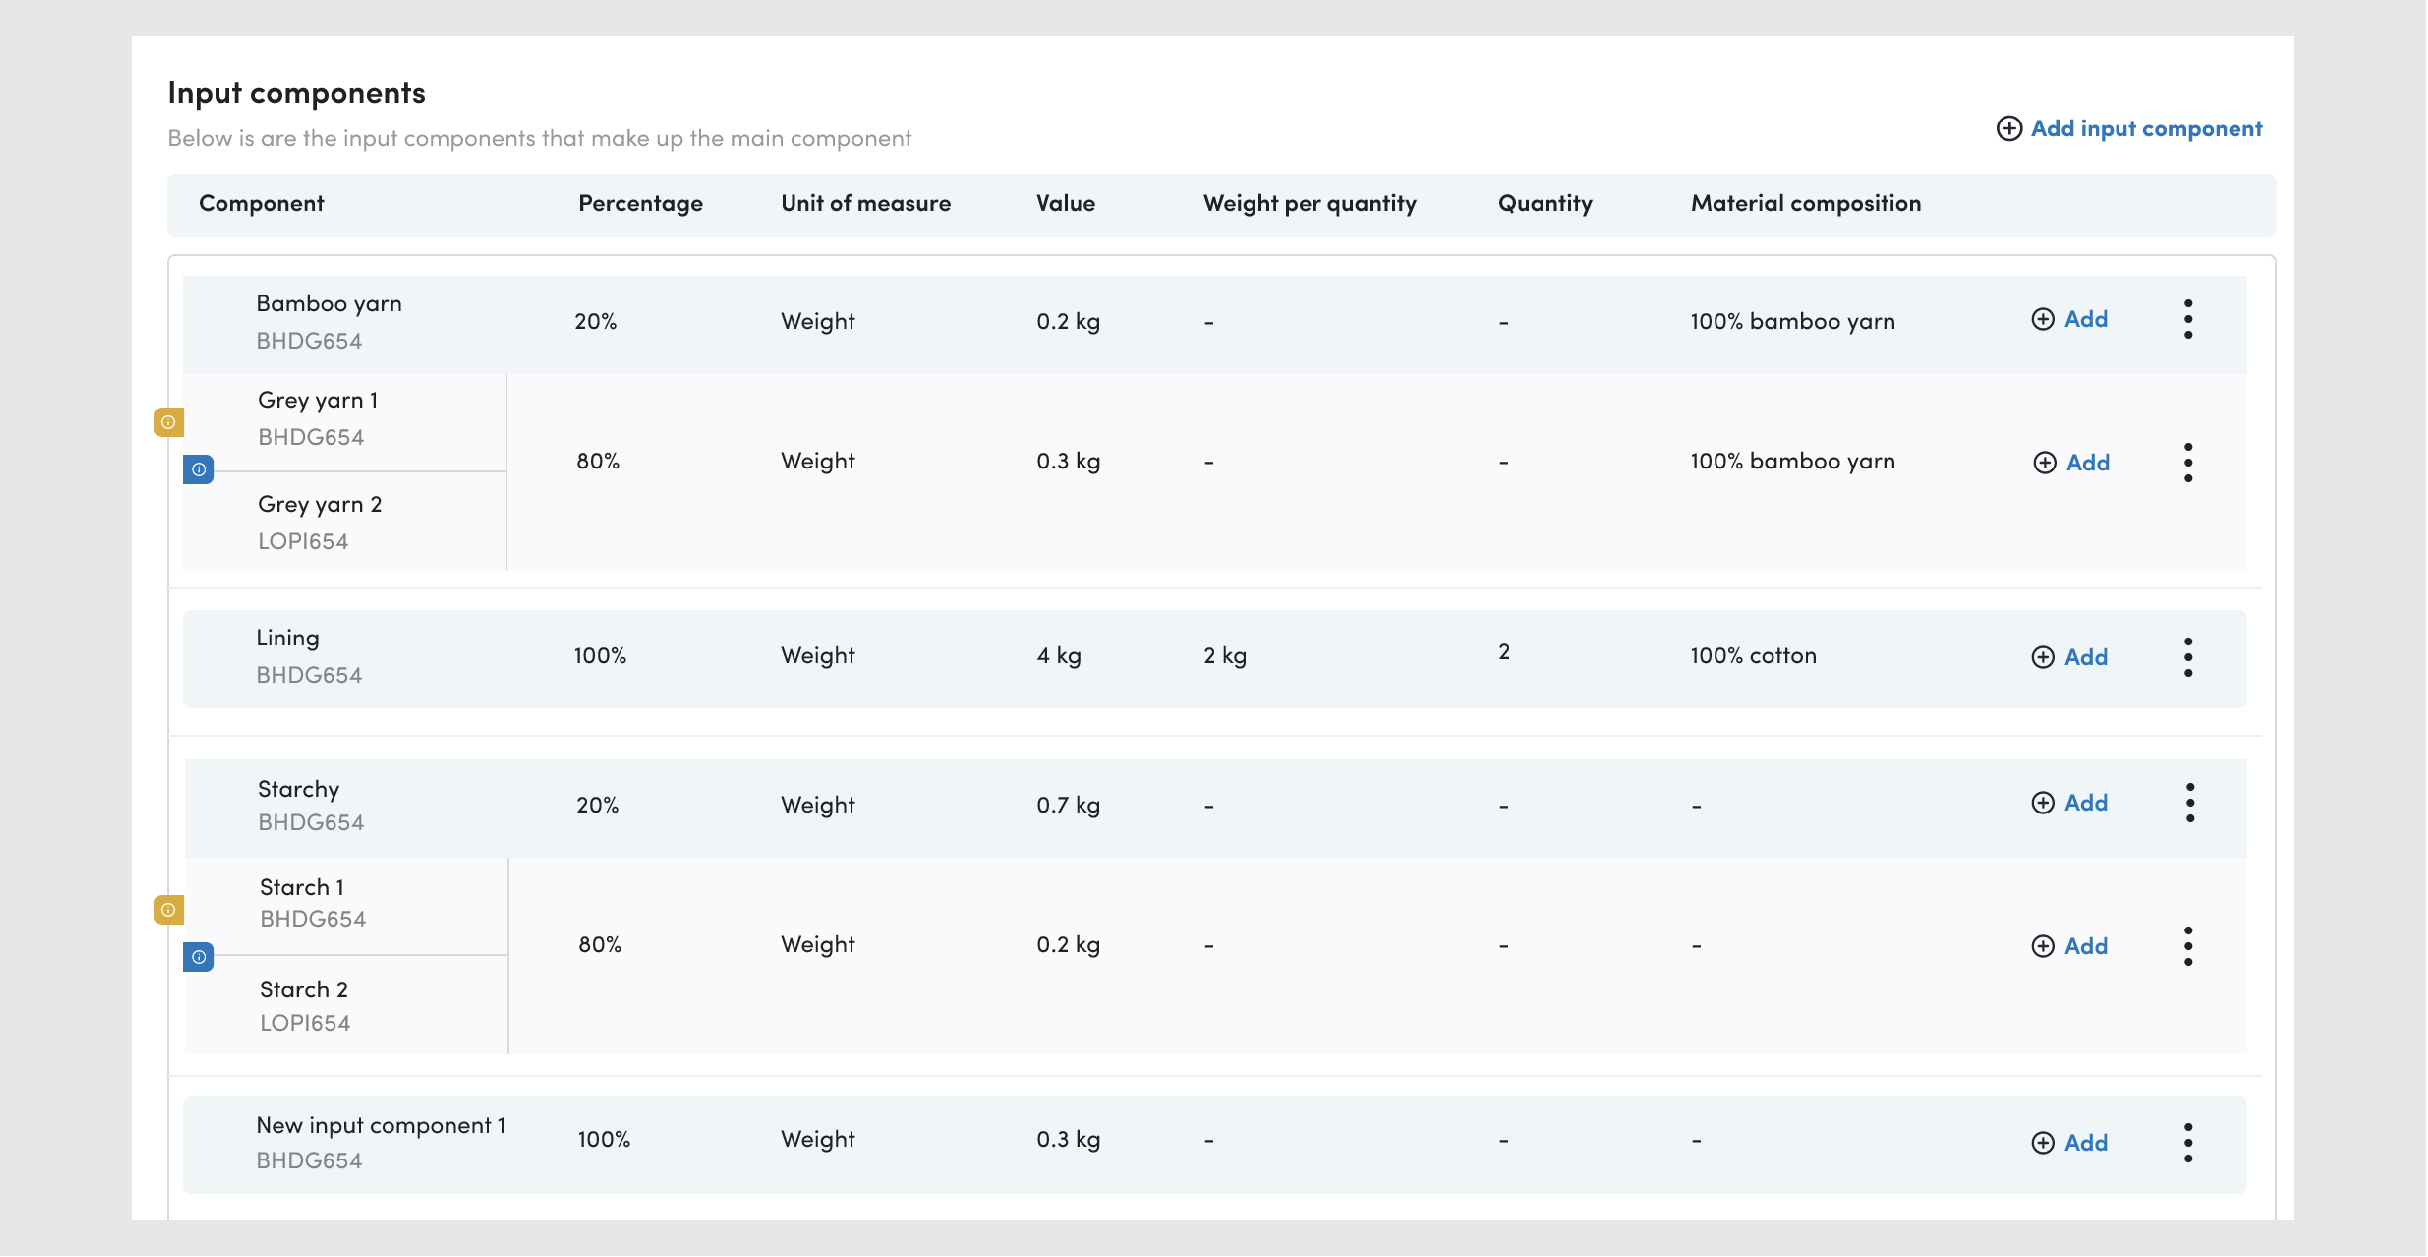This screenshot has width=2428, height=1257.
Task: Open three-dot menu for Starchy row
Action: coord(2190,803)
